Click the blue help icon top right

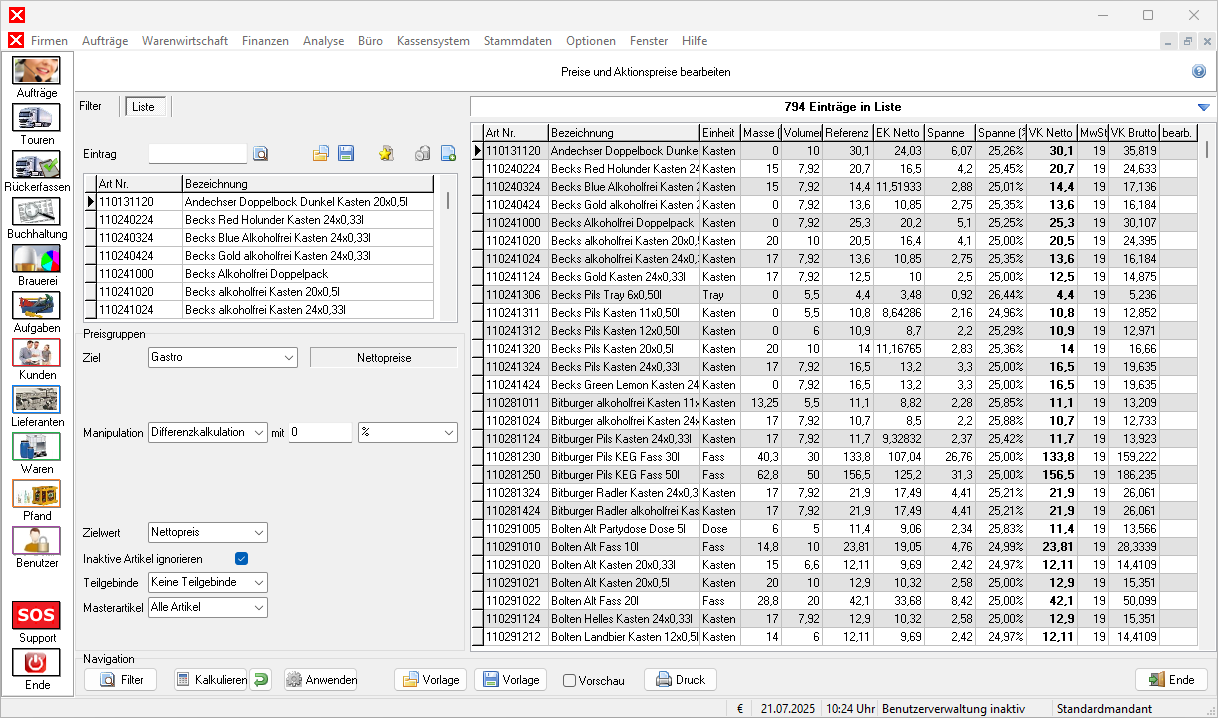(x=1199, y=72)
